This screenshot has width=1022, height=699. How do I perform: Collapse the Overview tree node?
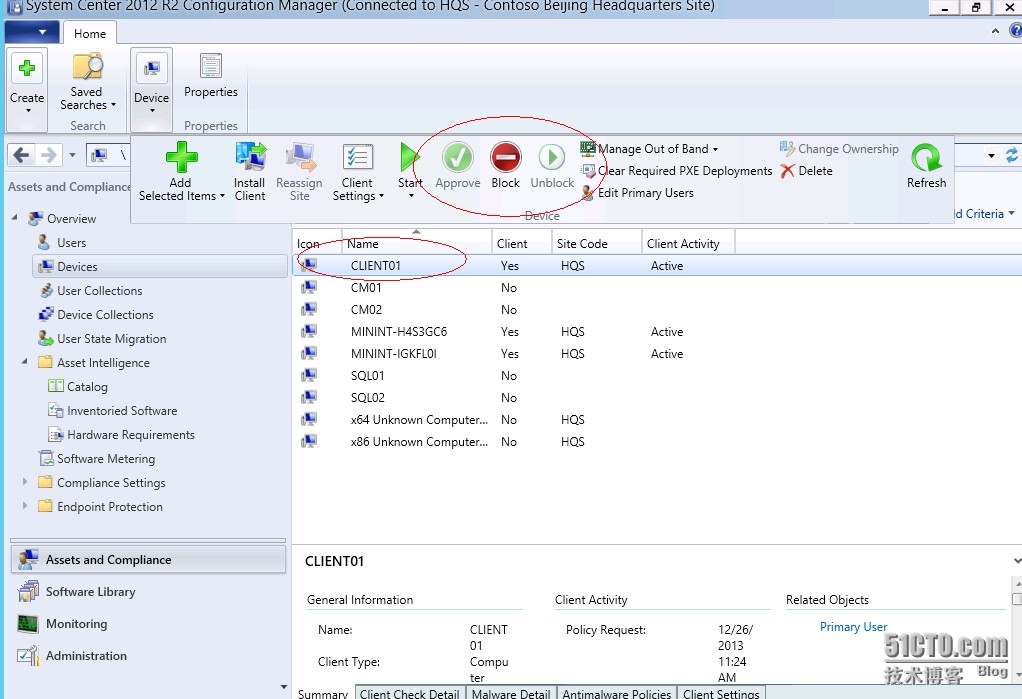click(x=15, y=217)
